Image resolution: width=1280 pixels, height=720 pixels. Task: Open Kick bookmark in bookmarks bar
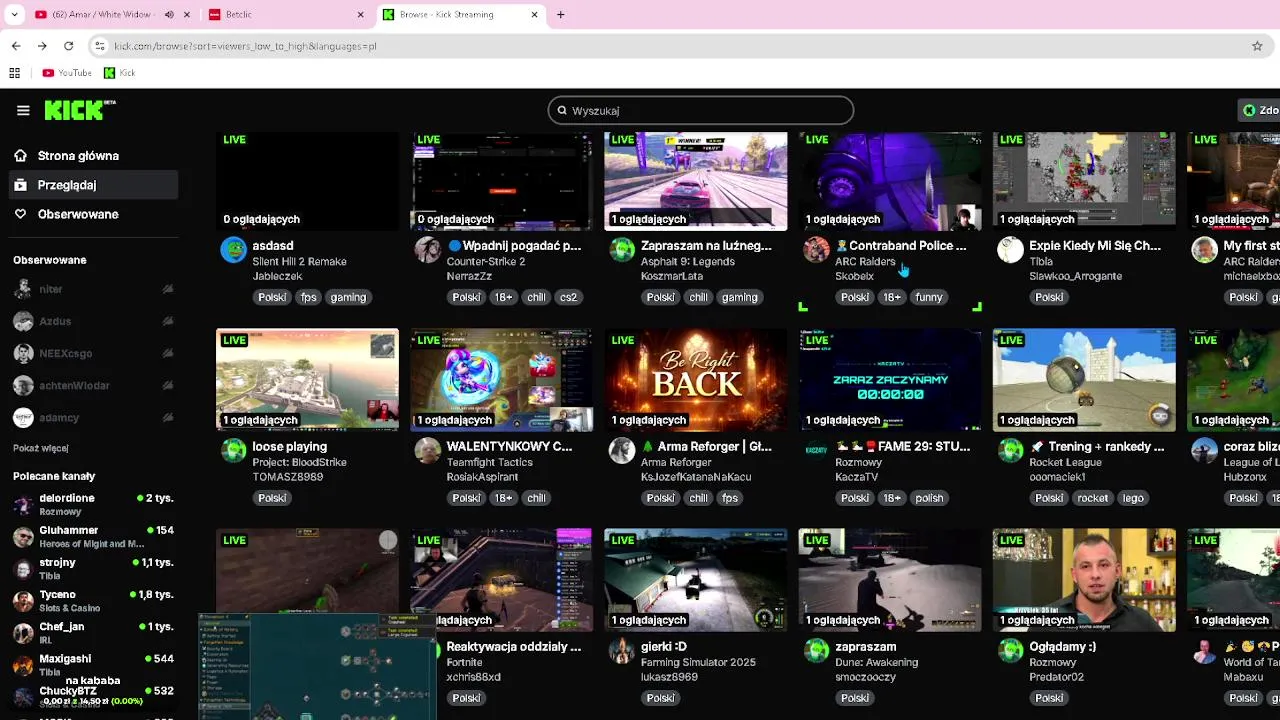(x=120, y=73)
